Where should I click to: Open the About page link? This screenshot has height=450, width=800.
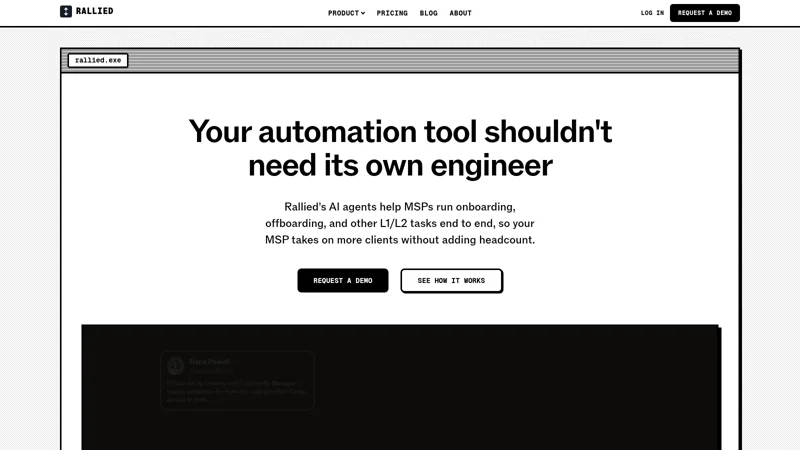pyautogui.click(x=460, y=13)
